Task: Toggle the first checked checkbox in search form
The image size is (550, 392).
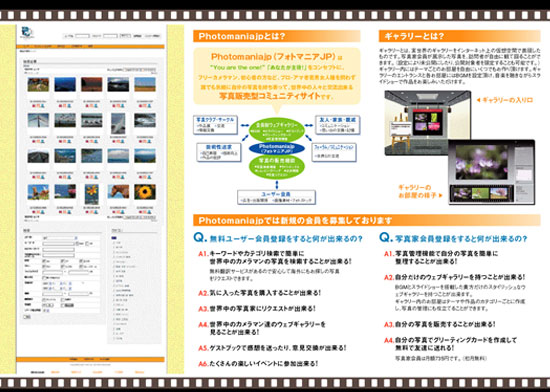Action: point(44,261)
